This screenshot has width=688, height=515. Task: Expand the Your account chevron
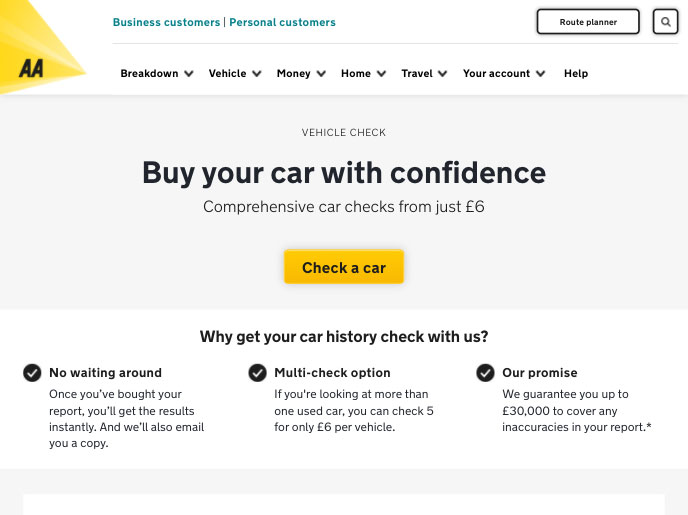coord(541,74)
